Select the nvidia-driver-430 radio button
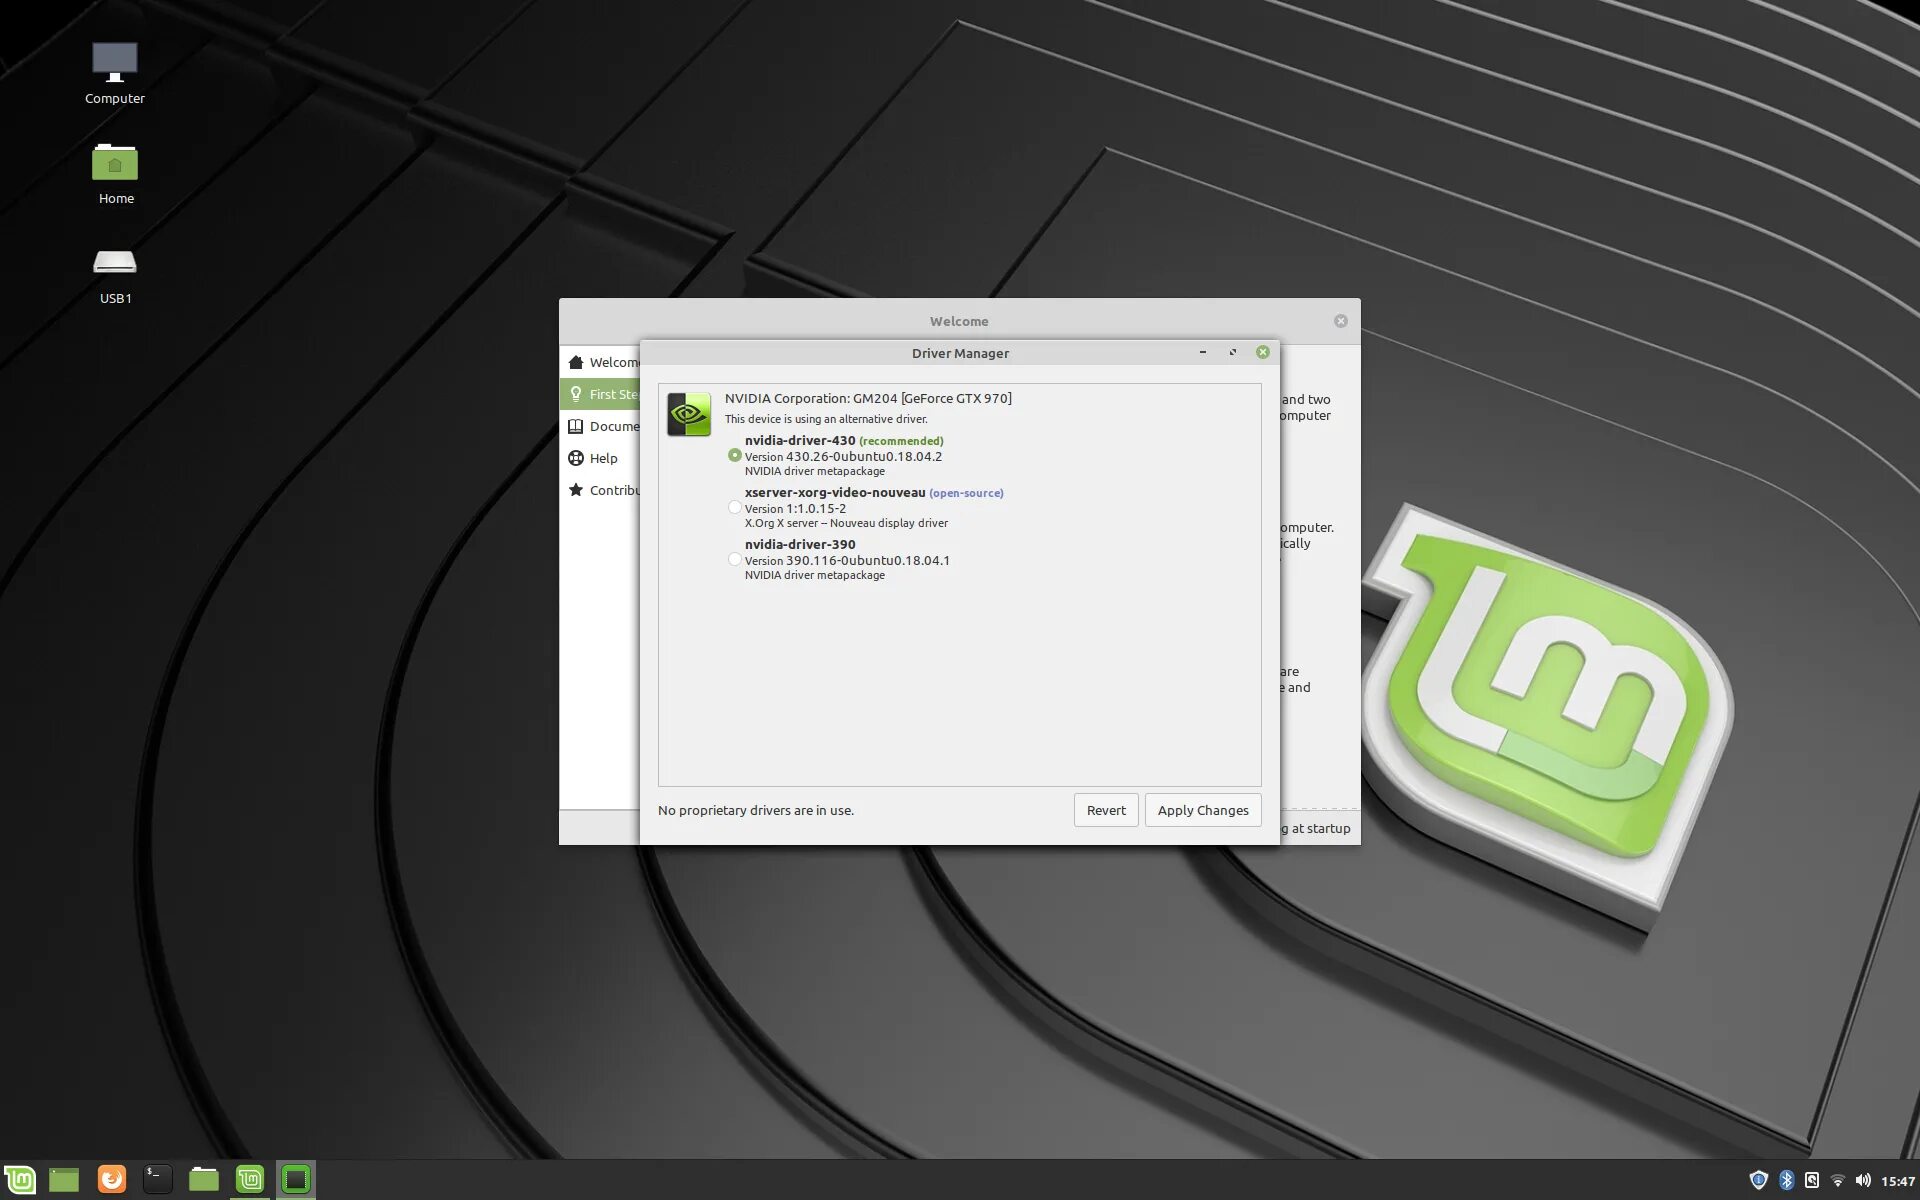This screenshot has width=1920, height=1200. [x=735, y=455]
